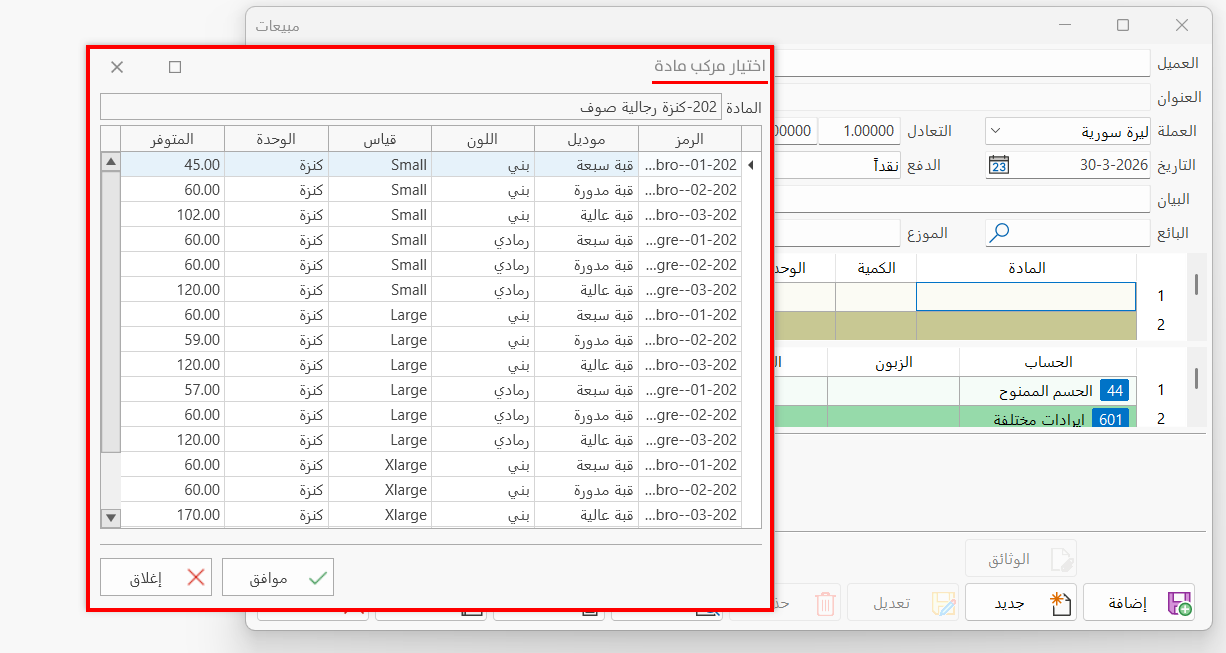The image size is (1226, 653).
Task: Close the مبيعات window
Action: (1182, 25)
